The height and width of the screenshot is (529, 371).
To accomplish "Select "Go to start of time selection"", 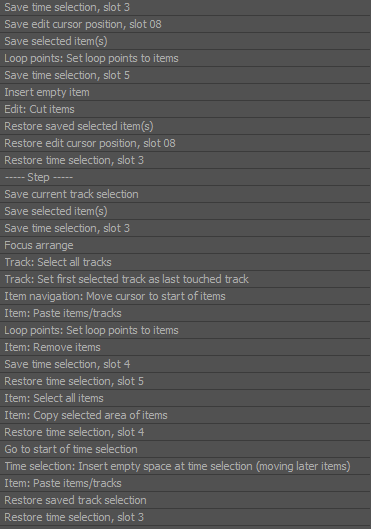I will (185, 449).
